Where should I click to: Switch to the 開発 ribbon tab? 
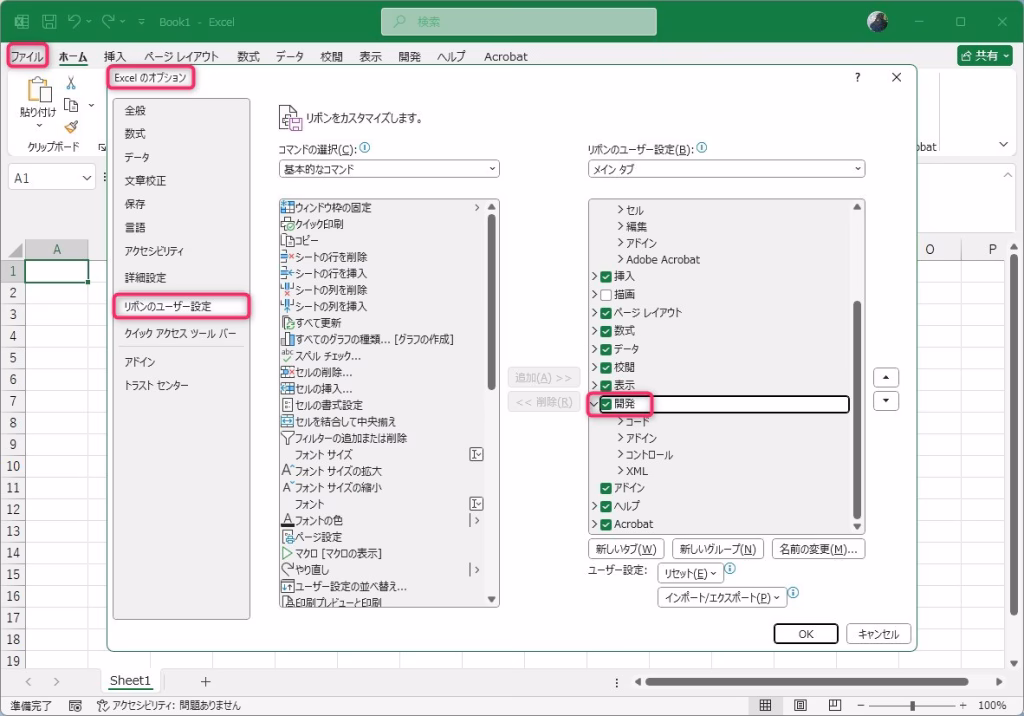409,57
